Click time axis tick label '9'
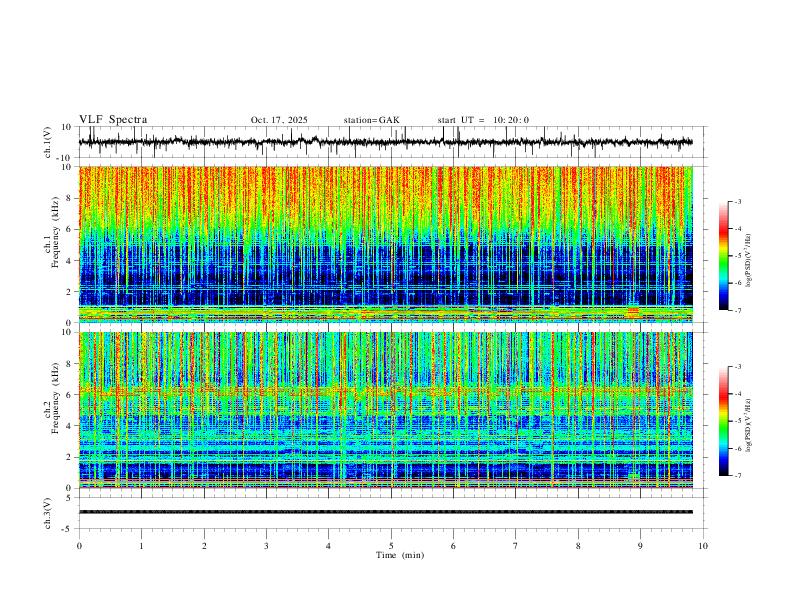Image resolution: width=792 pixels, height=612 pixels. pyautogui.click(x=640, y=546)
